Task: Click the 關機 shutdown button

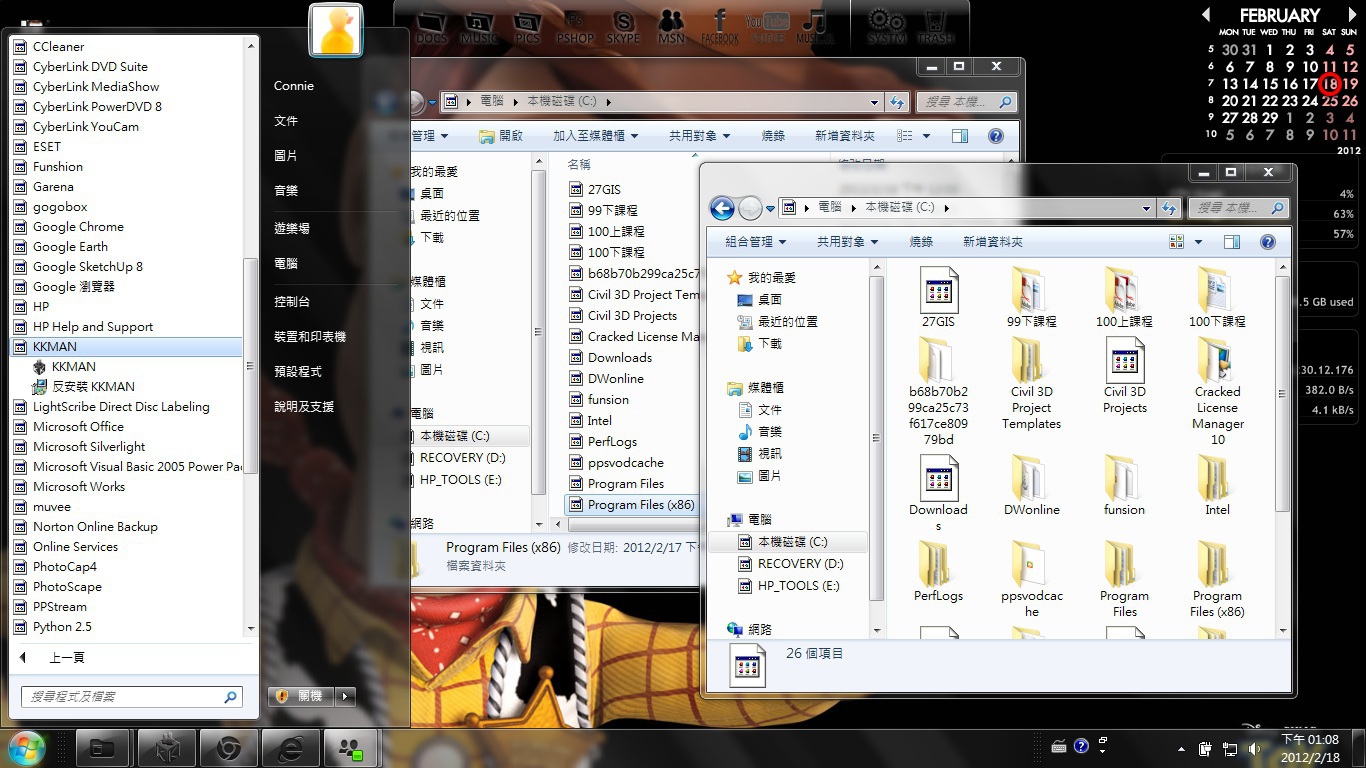Action: [301, 696]
